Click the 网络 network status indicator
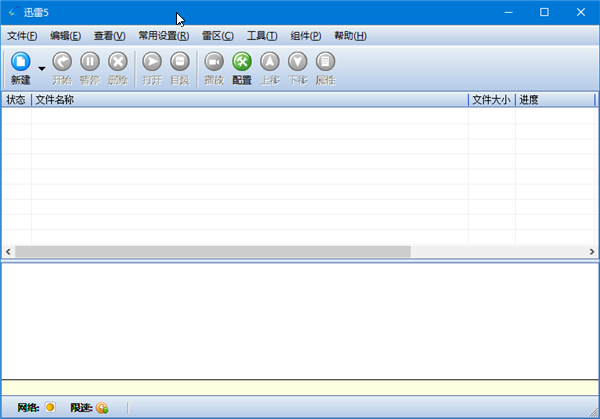600x419 pixels. (x=50, y=407)
